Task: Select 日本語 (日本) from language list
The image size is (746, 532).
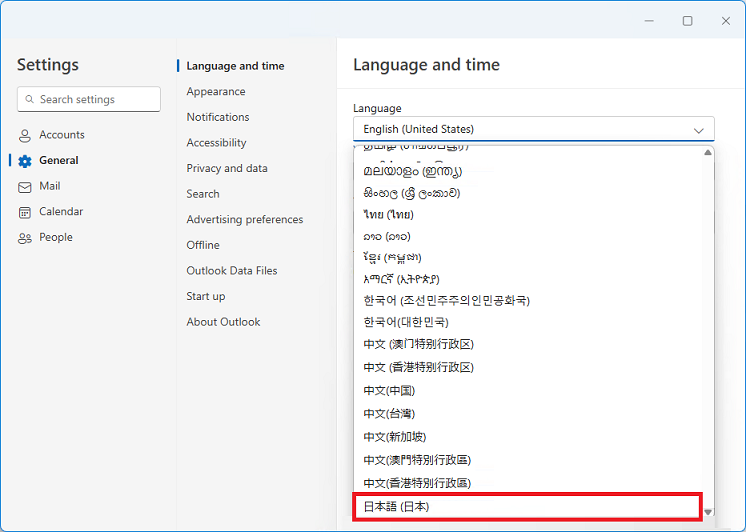Action: tap(396, 507)
